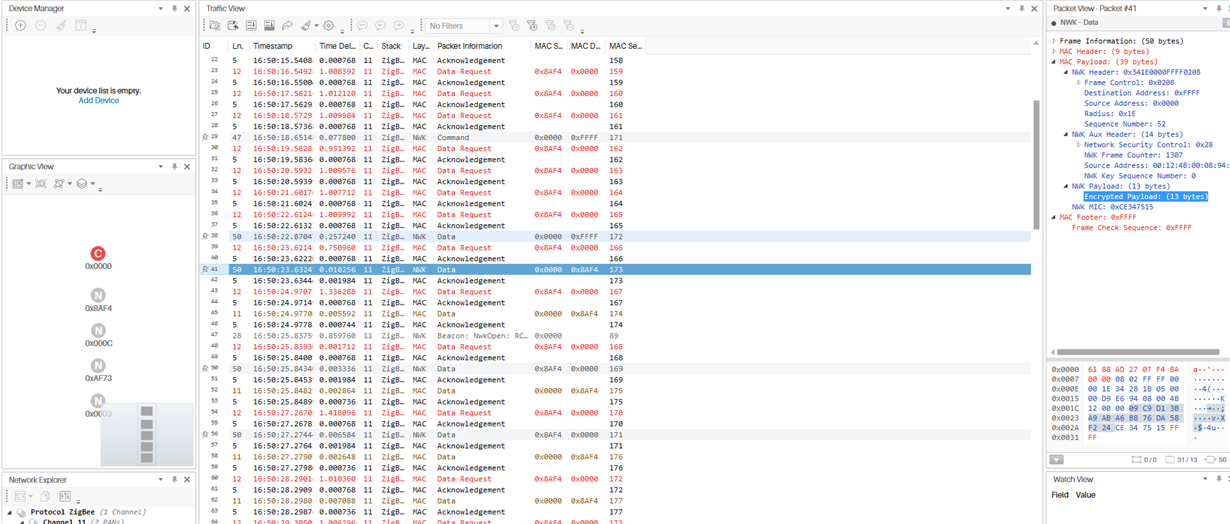Image resolution: width=1230 pixels, height=524 pixels.
Task: Click the next comment bubble icon
Action: coord(398,25)
